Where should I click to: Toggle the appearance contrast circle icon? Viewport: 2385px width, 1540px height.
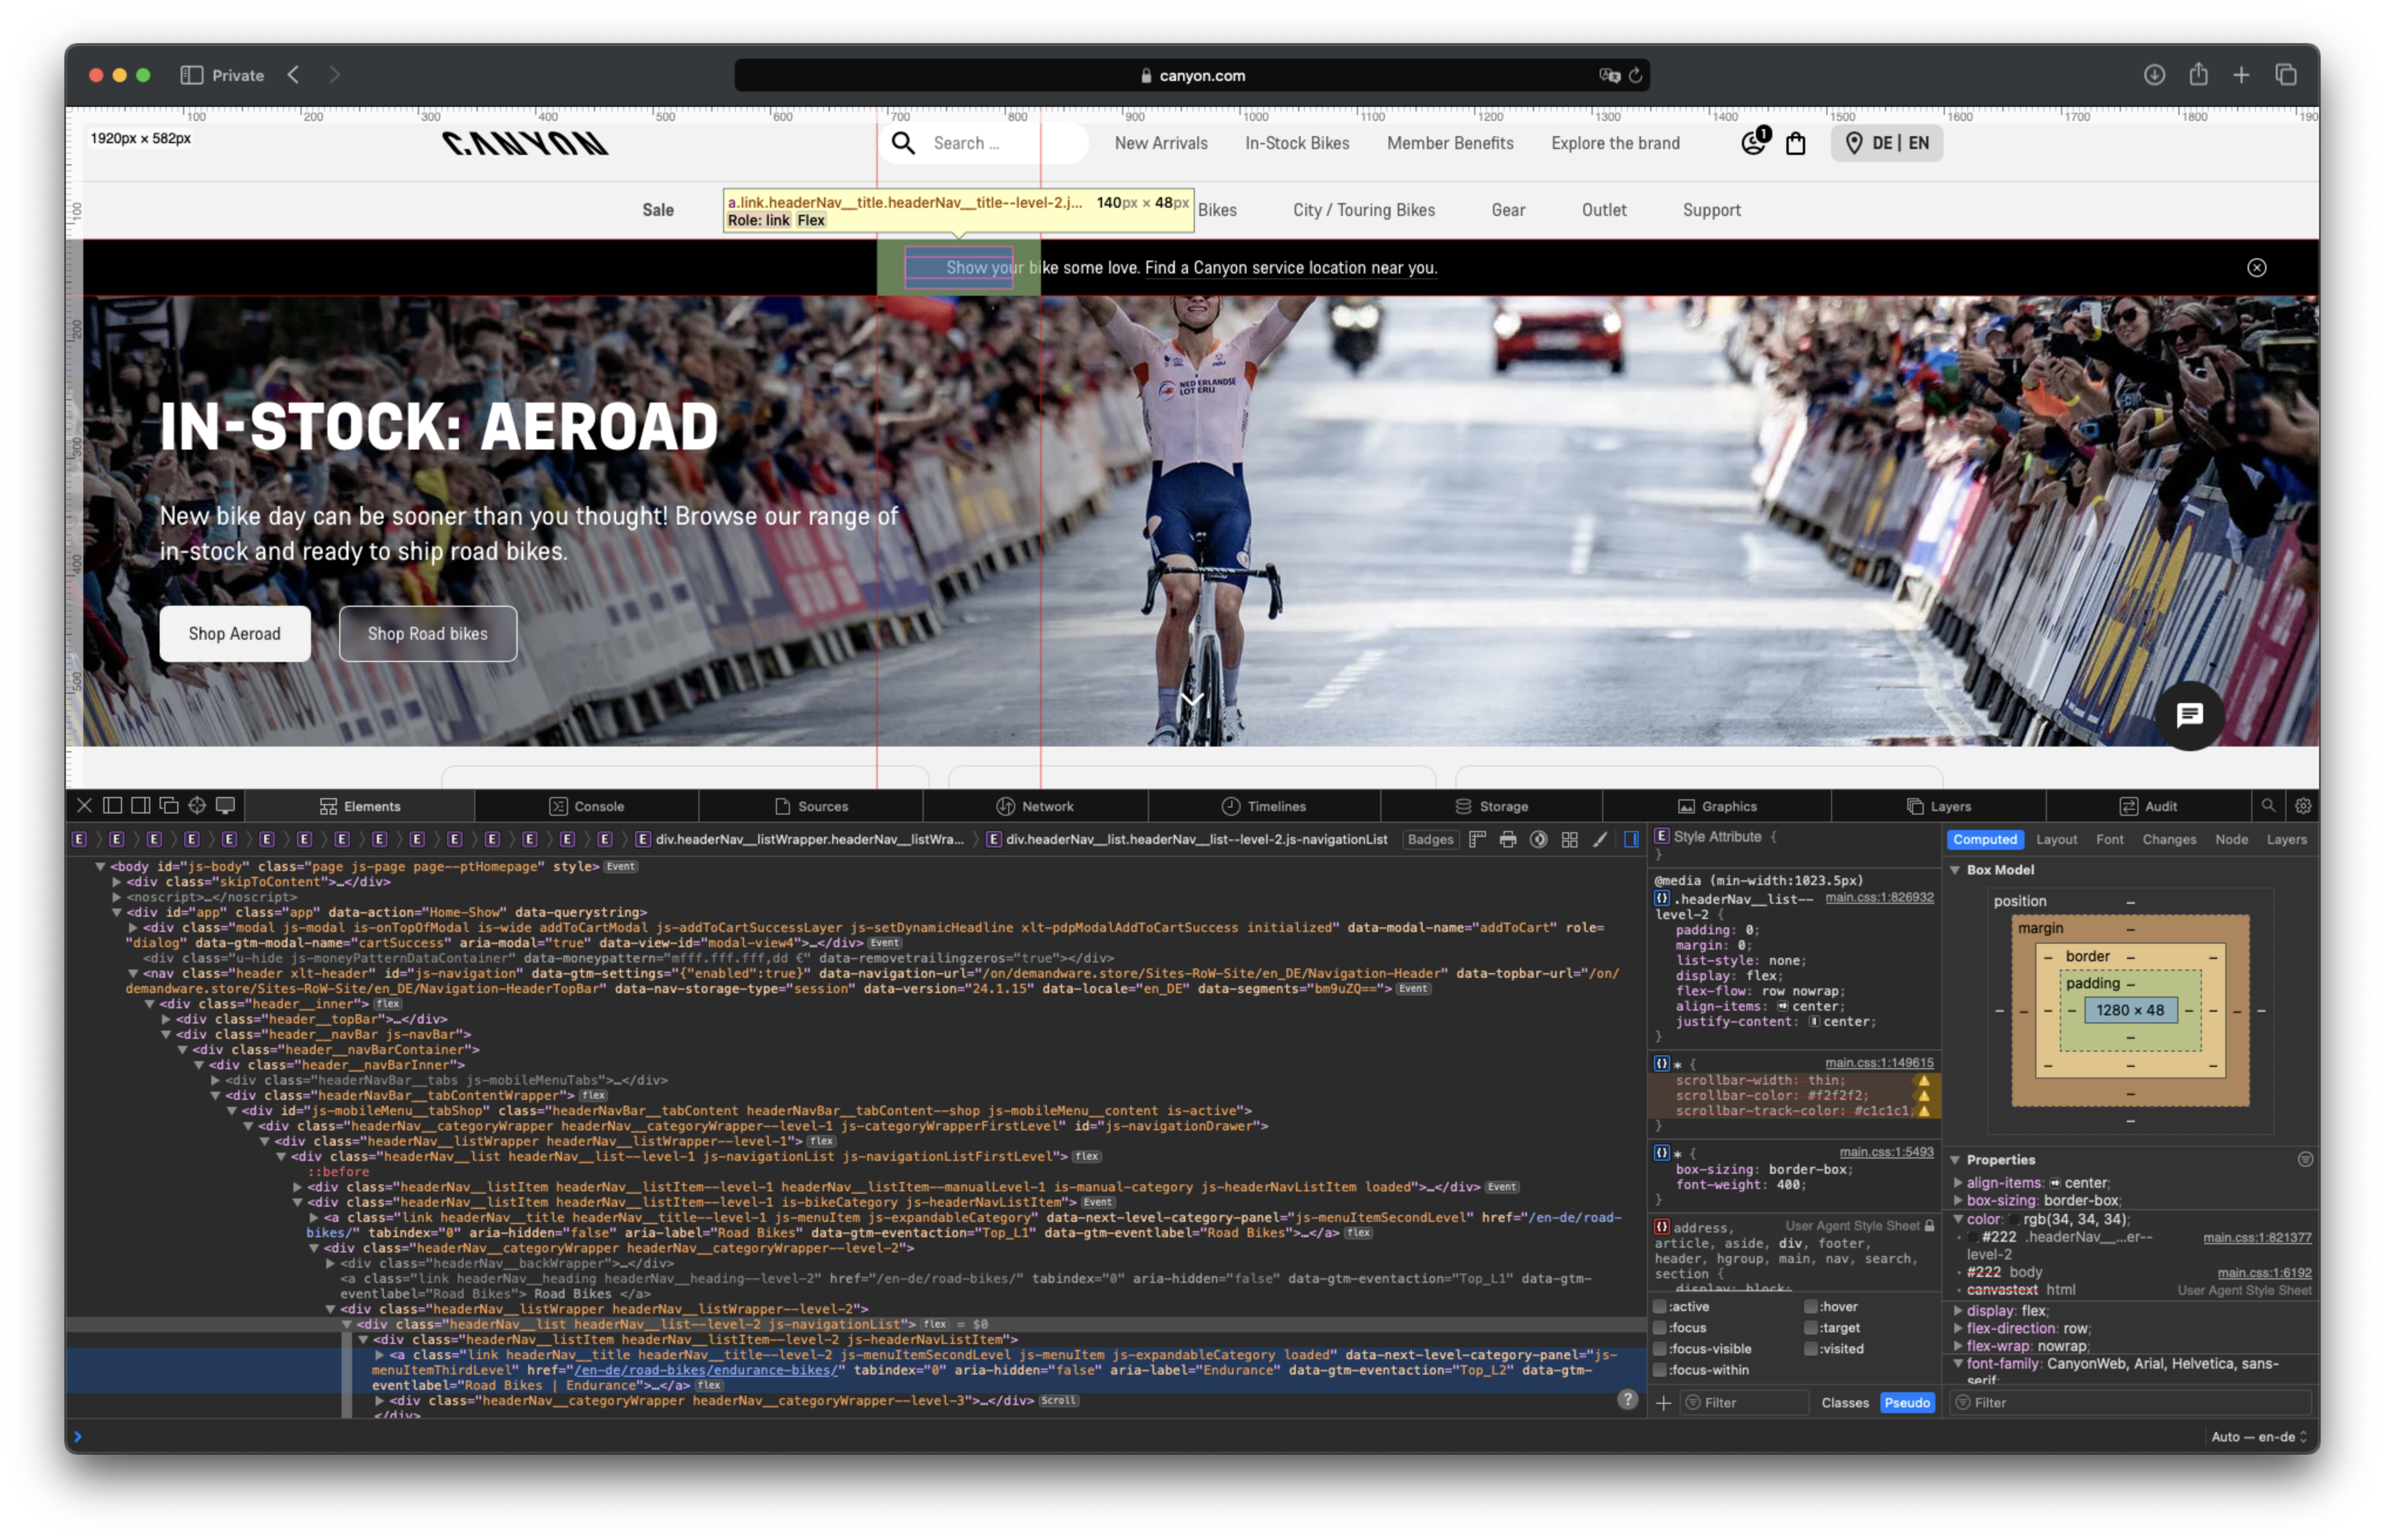[1539, 839]
